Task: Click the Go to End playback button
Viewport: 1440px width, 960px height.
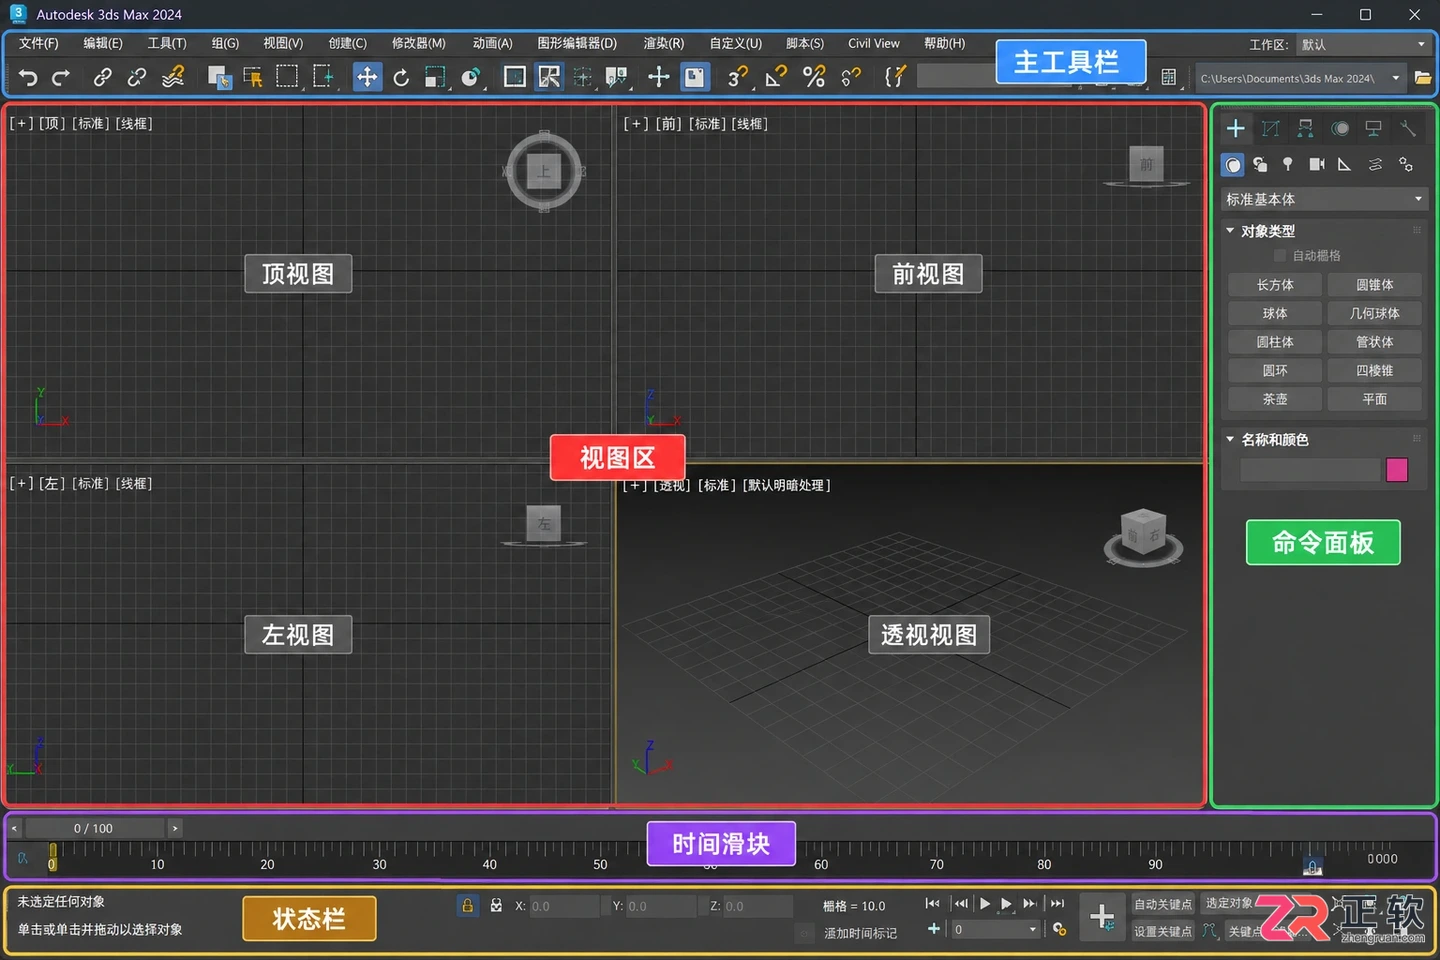Action: tap(1057, 903)
